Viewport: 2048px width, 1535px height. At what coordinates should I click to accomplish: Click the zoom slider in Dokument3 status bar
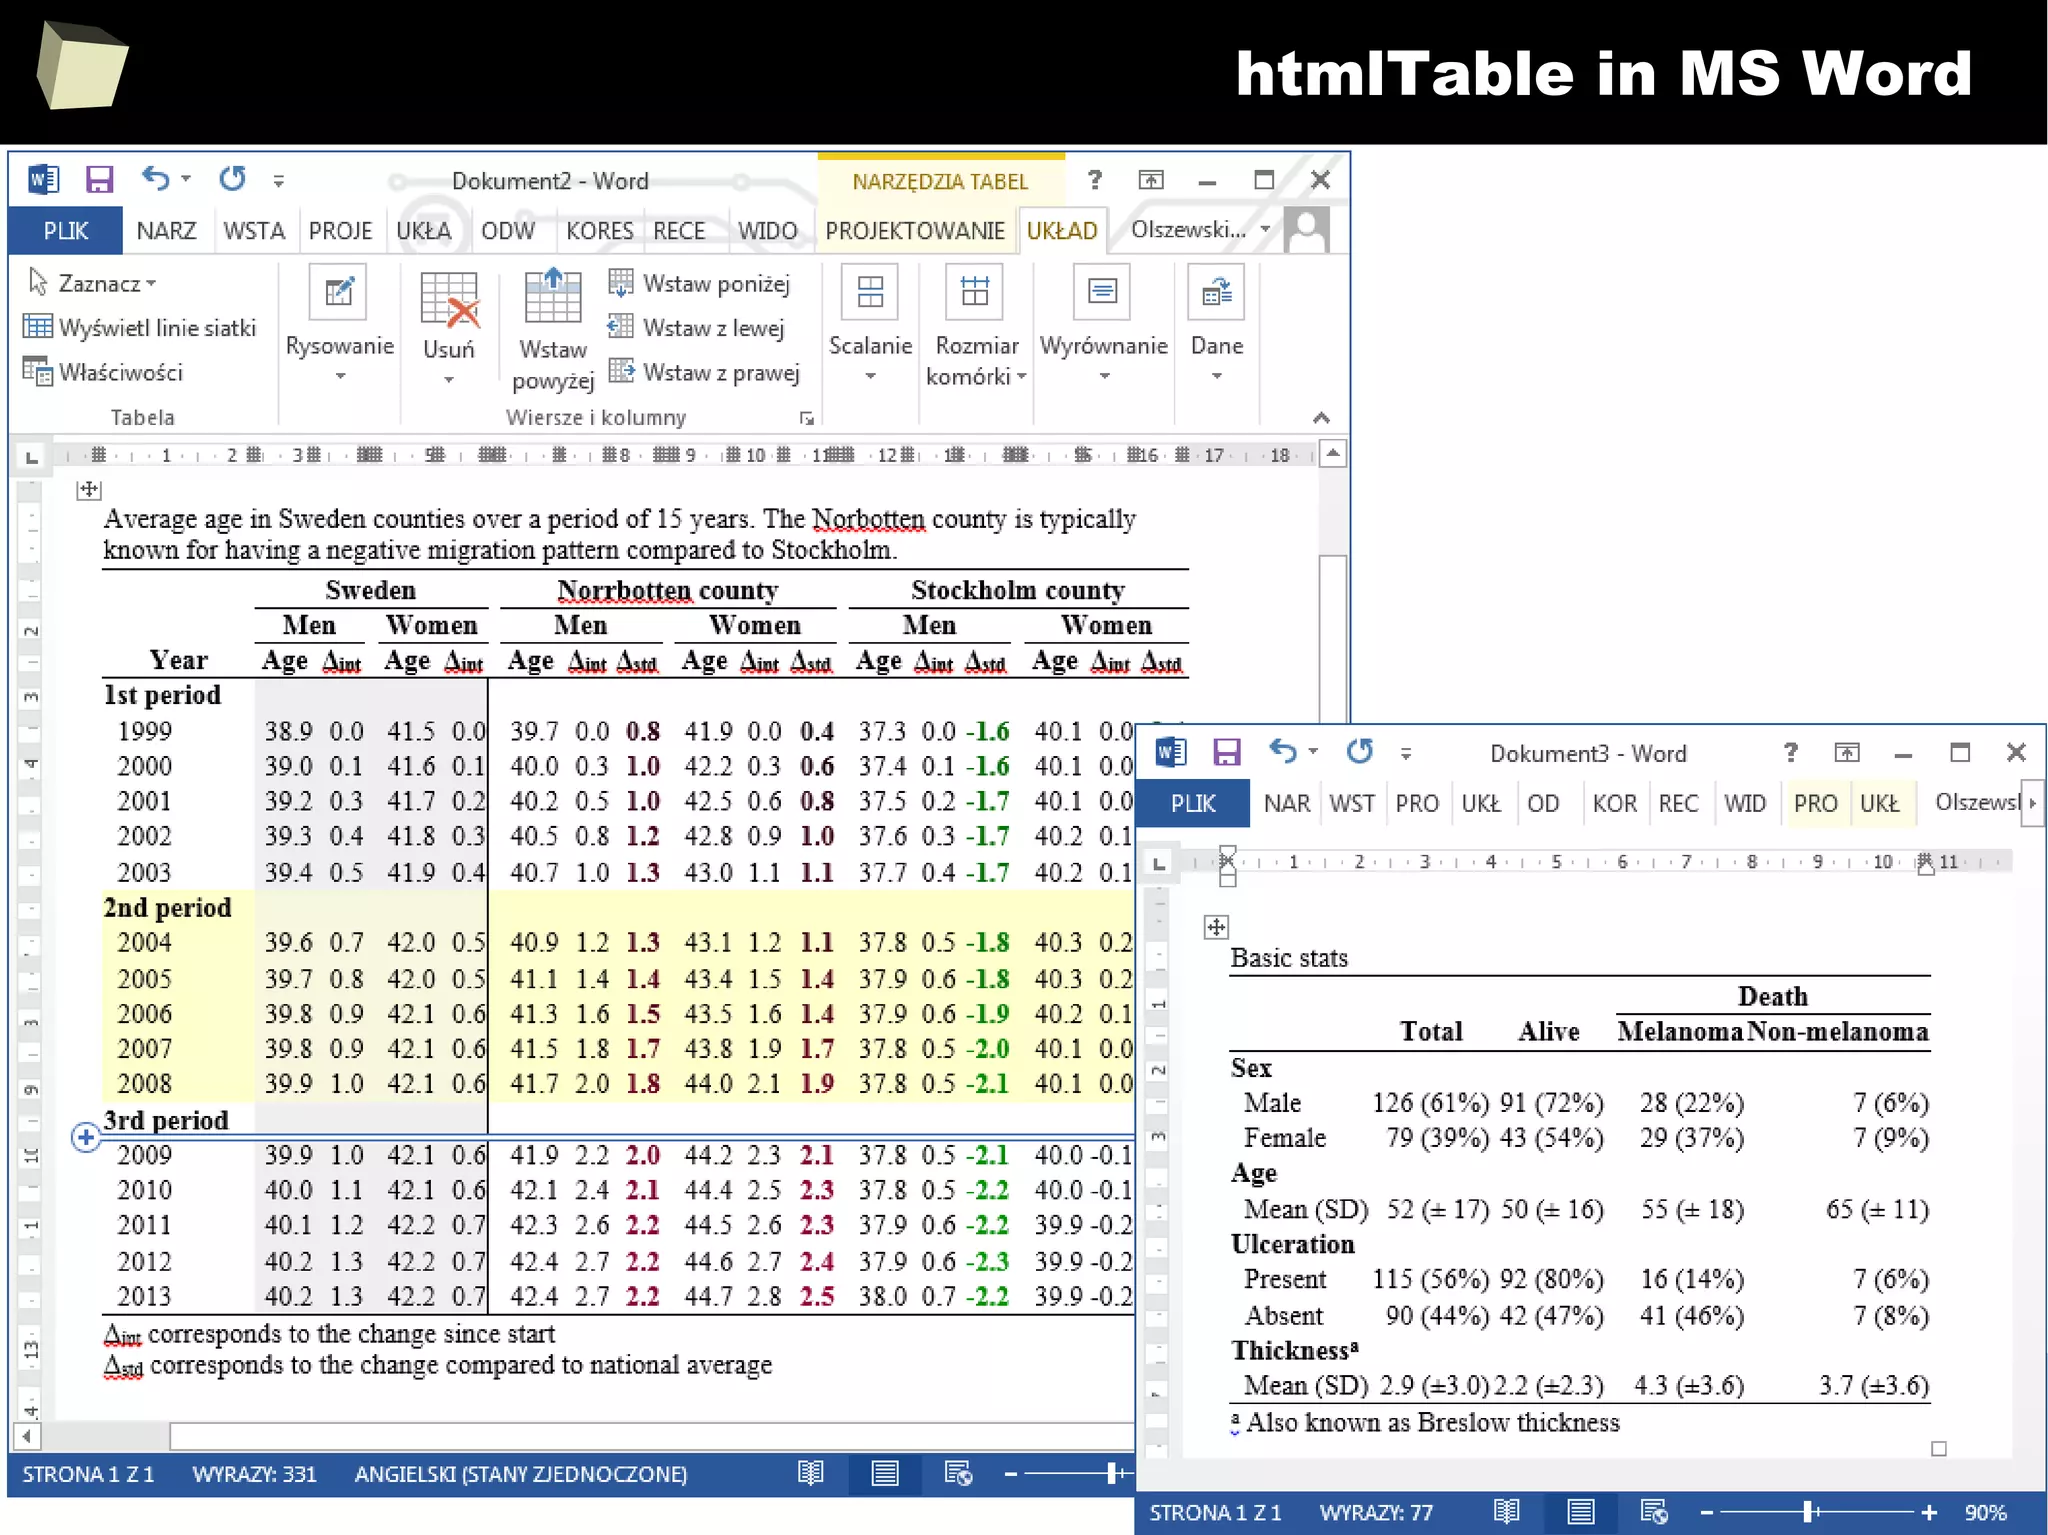[1808, 1513]
